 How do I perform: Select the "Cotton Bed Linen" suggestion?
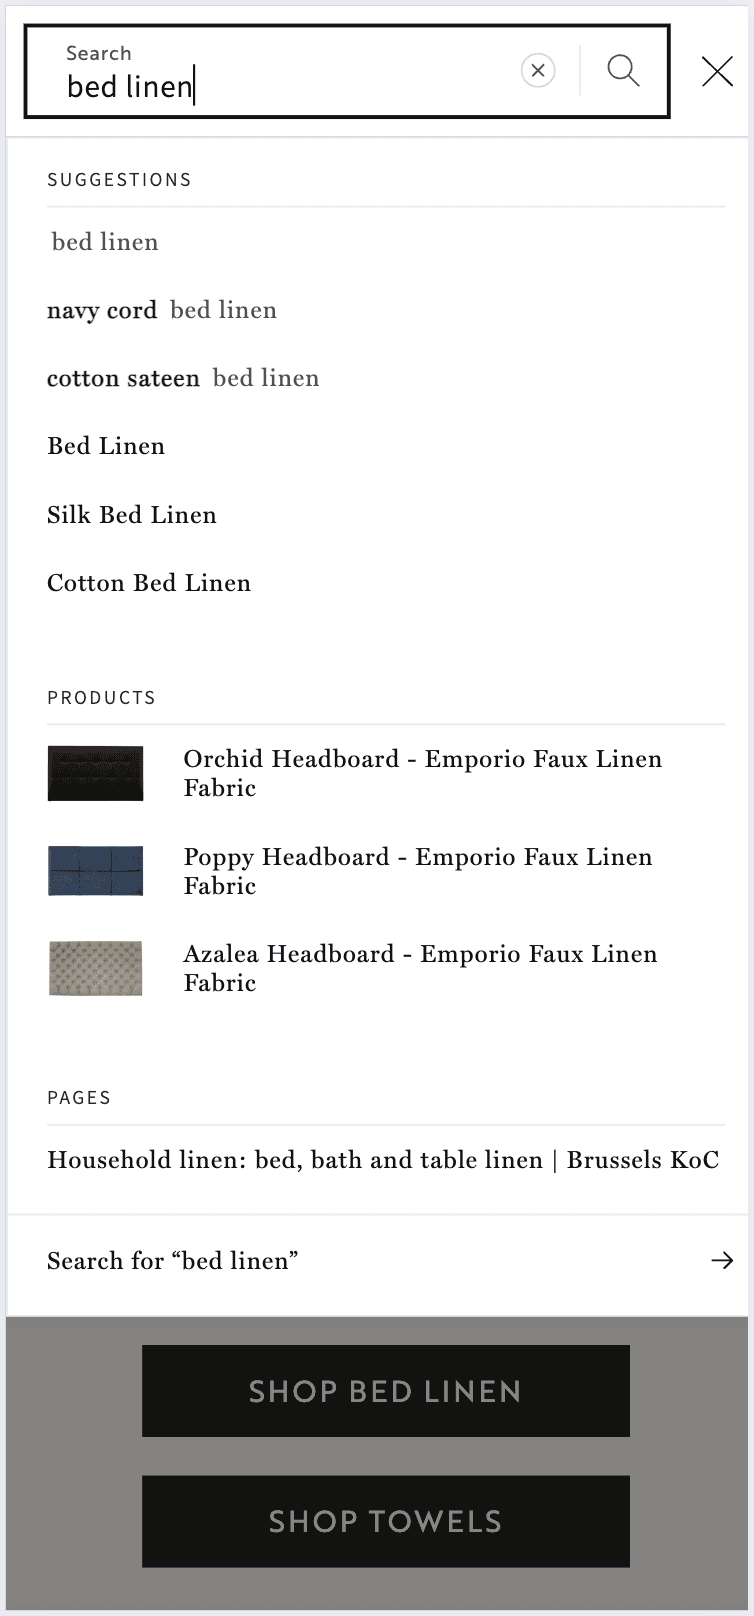pyautogui.click(x=149, y=583)
